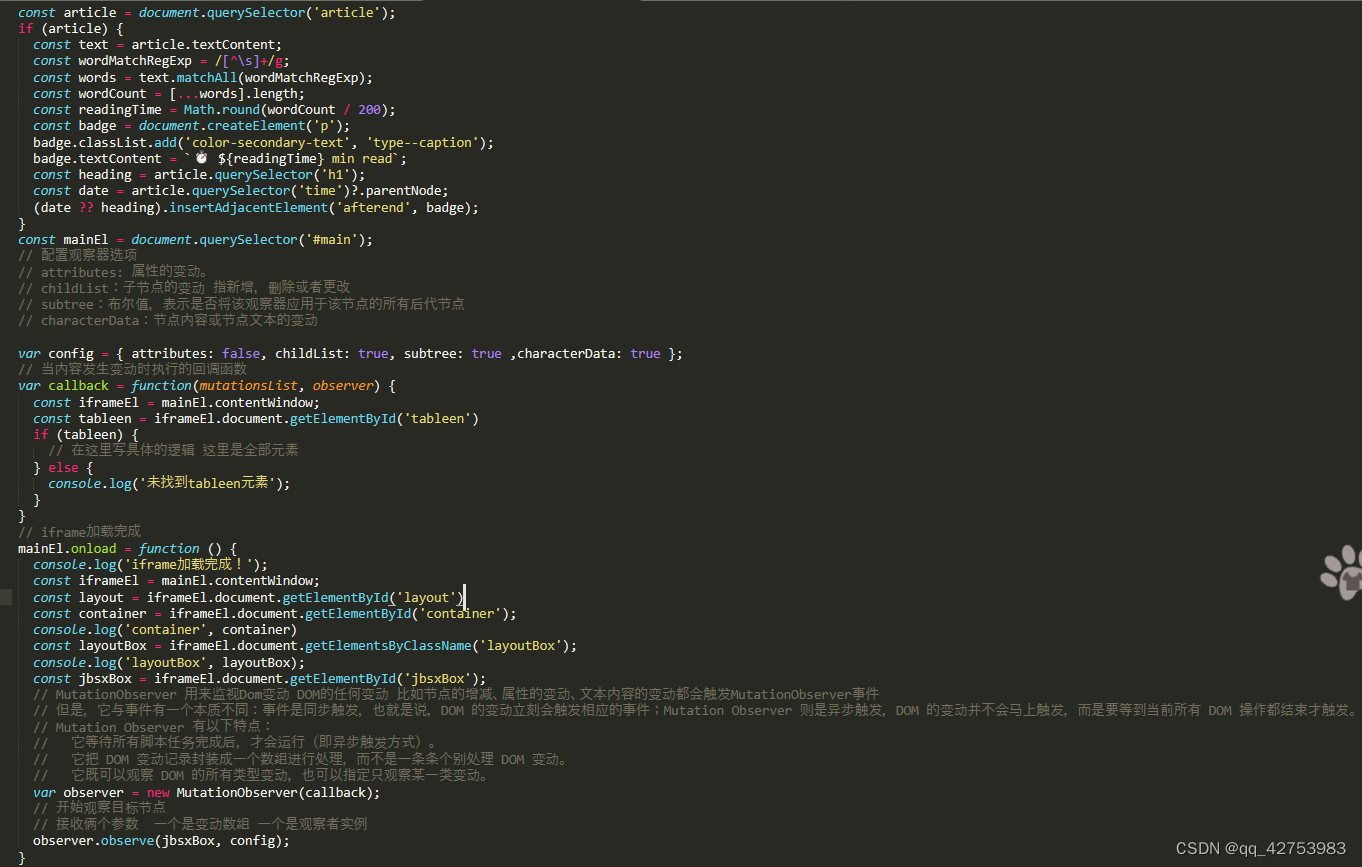The height and width of the screenshot is (867, 1362).
Task: Click the 'observer.observe(jbsxBox, config)' line
Action: [x=161, y=840]
